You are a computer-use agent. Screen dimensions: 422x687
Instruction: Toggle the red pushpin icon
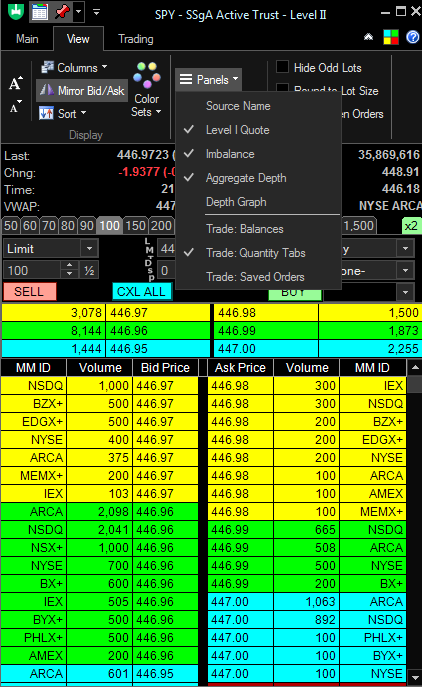[62, 12]
